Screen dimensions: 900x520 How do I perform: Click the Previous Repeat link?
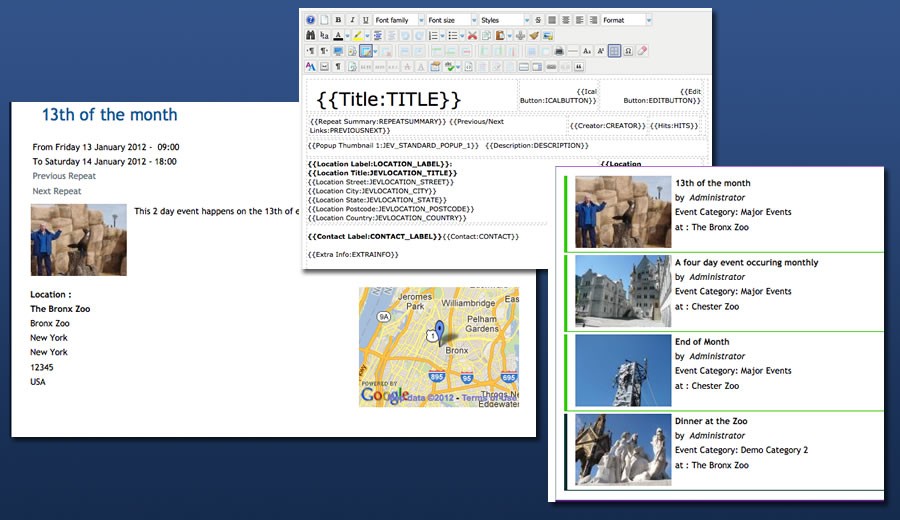(x=64, y=176)
